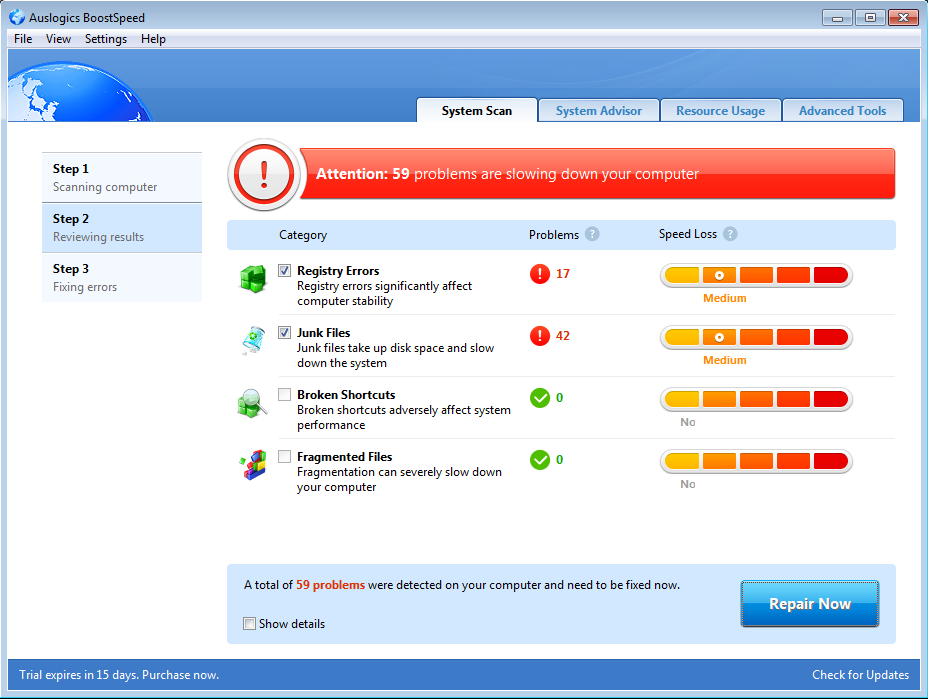Click the Junk Files speed loss meter
The height and width of the screenshot is (699, 928).
756,337
